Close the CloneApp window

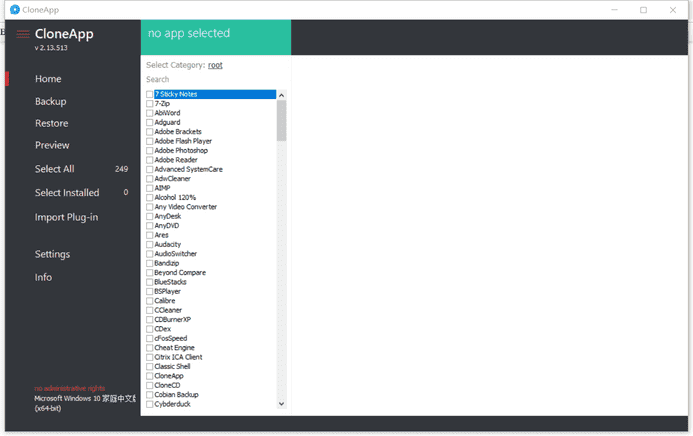pos(673,10)
